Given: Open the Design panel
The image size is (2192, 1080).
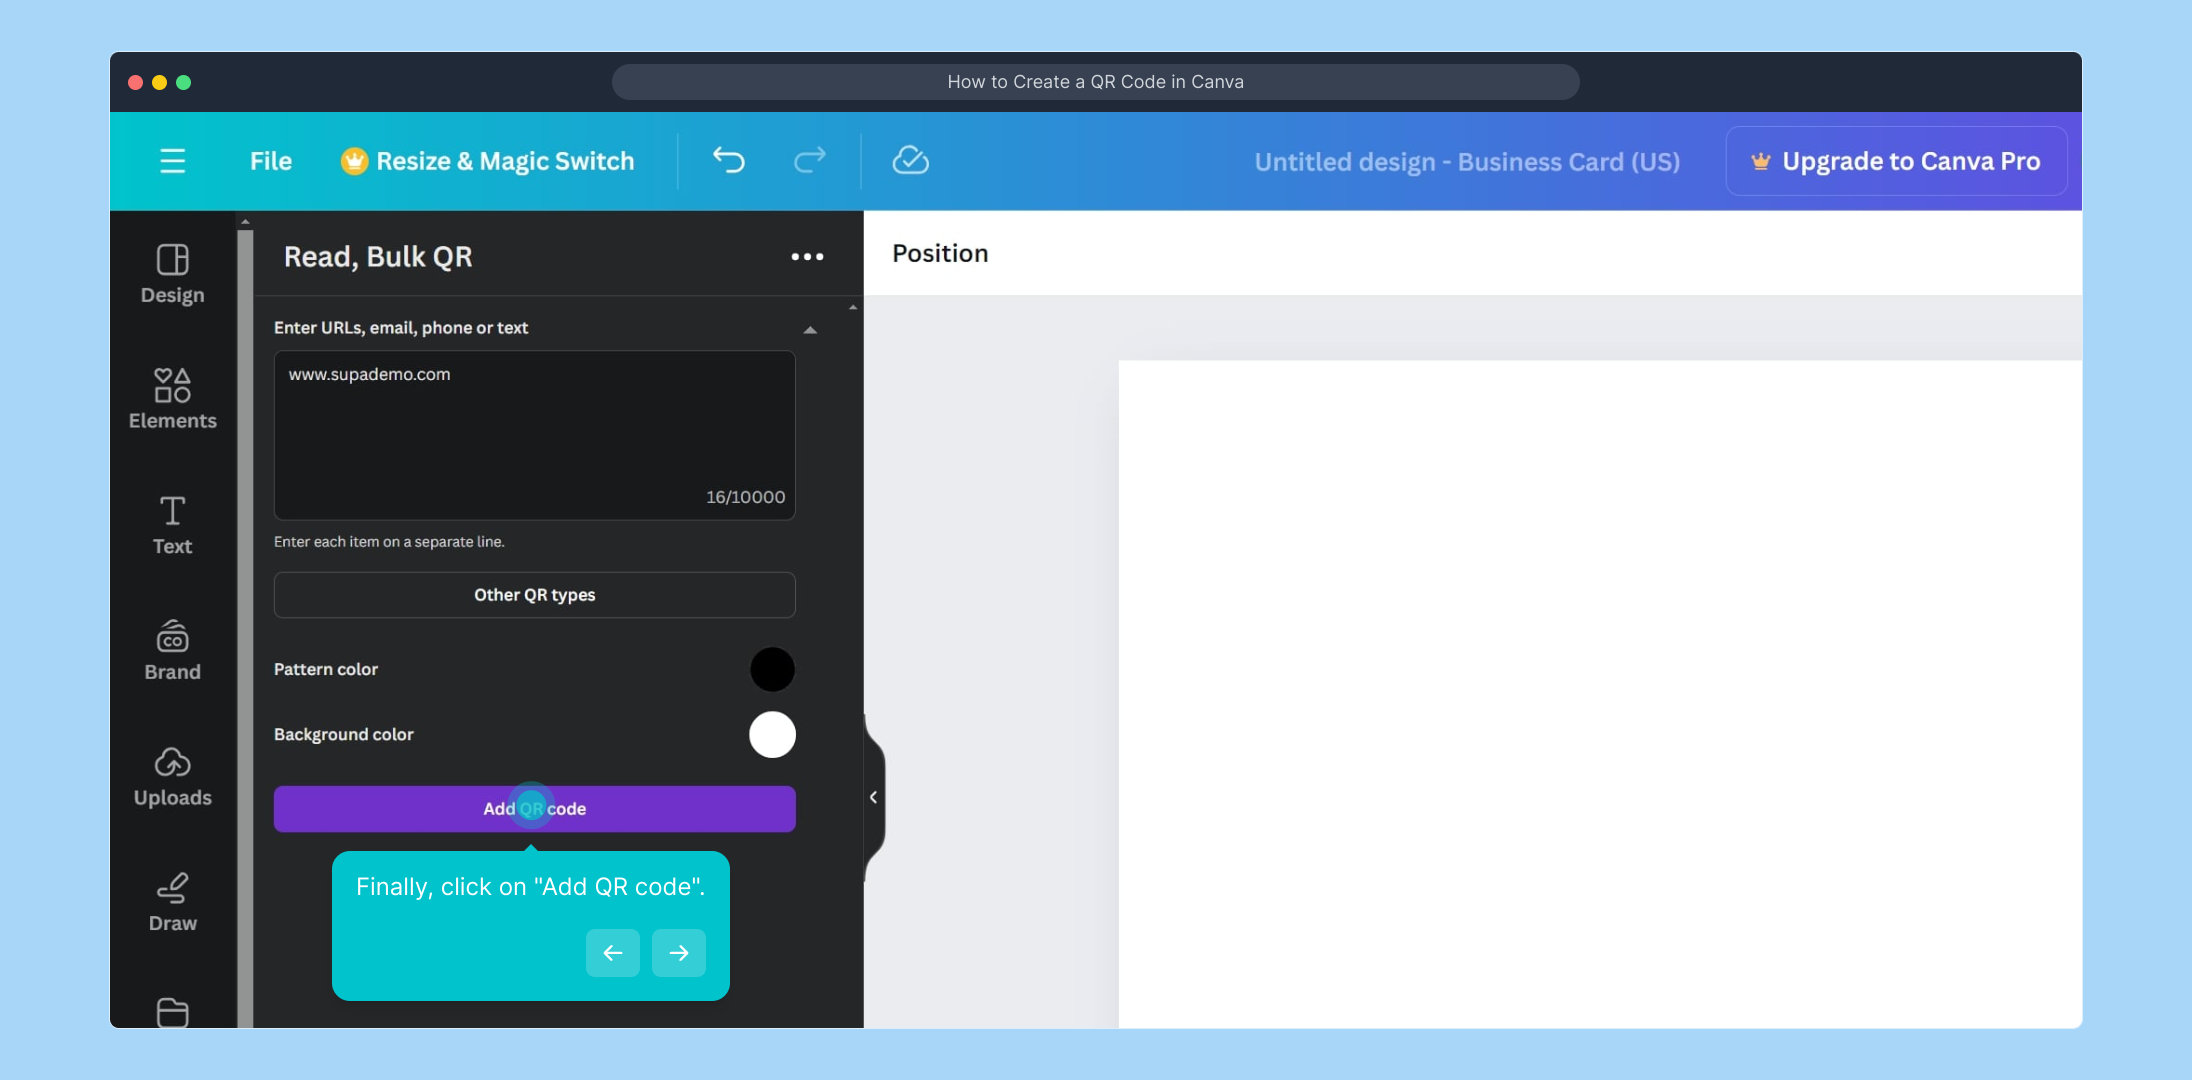Looking at the screenshot, I should pos(172,275).
